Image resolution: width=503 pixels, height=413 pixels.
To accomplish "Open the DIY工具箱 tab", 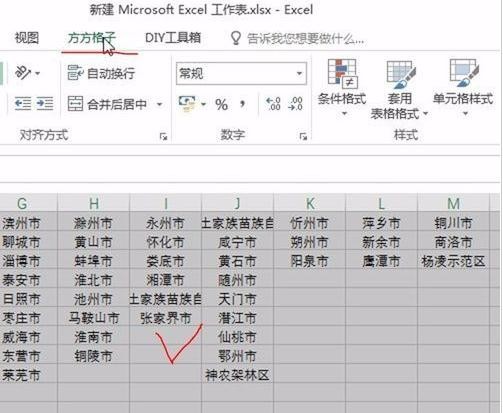I will point(173,38).
